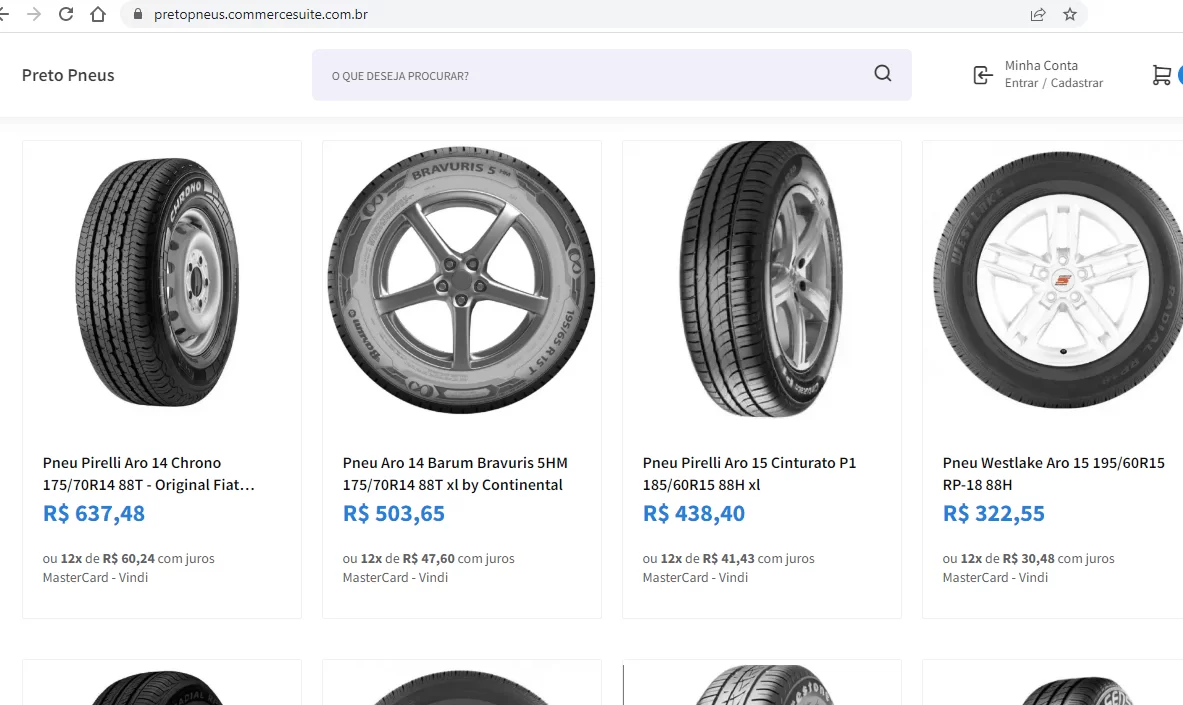Click 'MasterCard - Vindi' under Barum Bravuris

coord(395,577)
